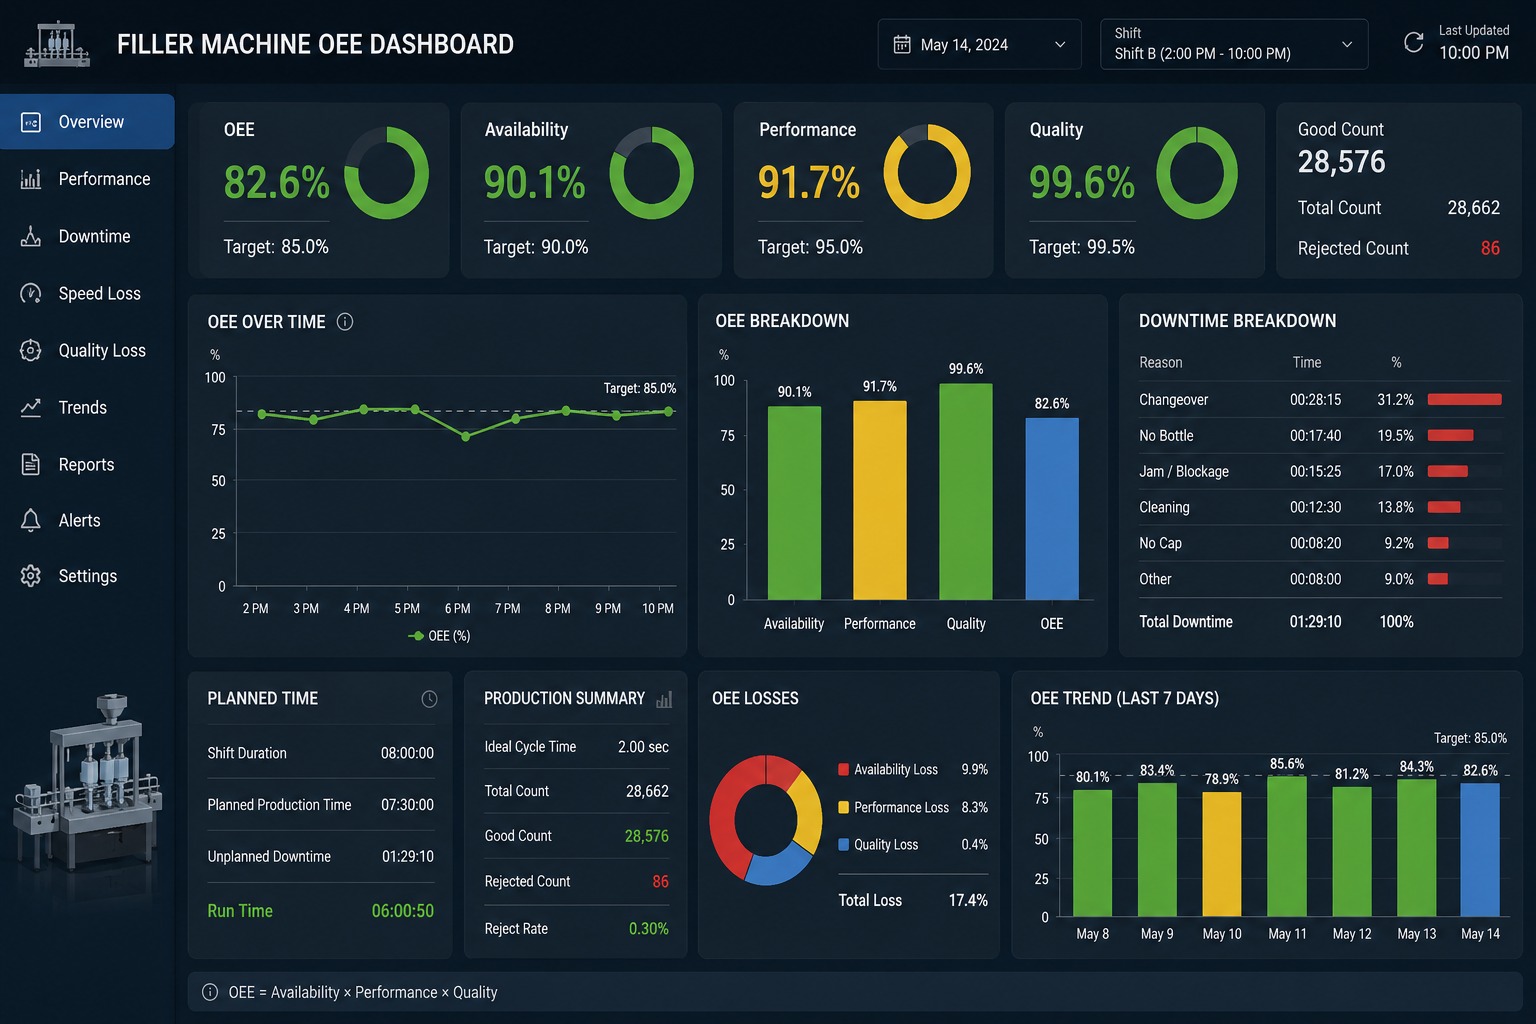This screenshot has height=1024, width=1536.
Task: Click the OEE donut gauge
Action: point(386,173)
